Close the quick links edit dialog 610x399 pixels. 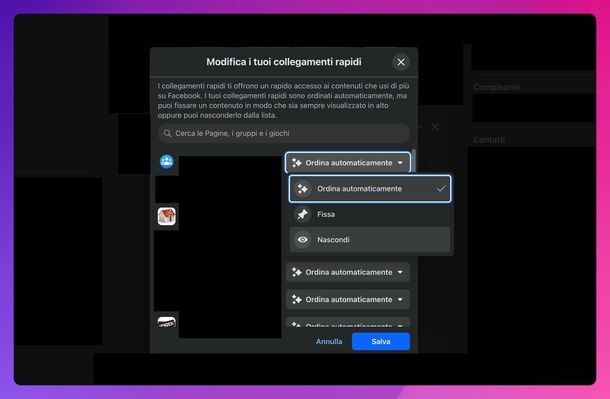click(401, 62)
